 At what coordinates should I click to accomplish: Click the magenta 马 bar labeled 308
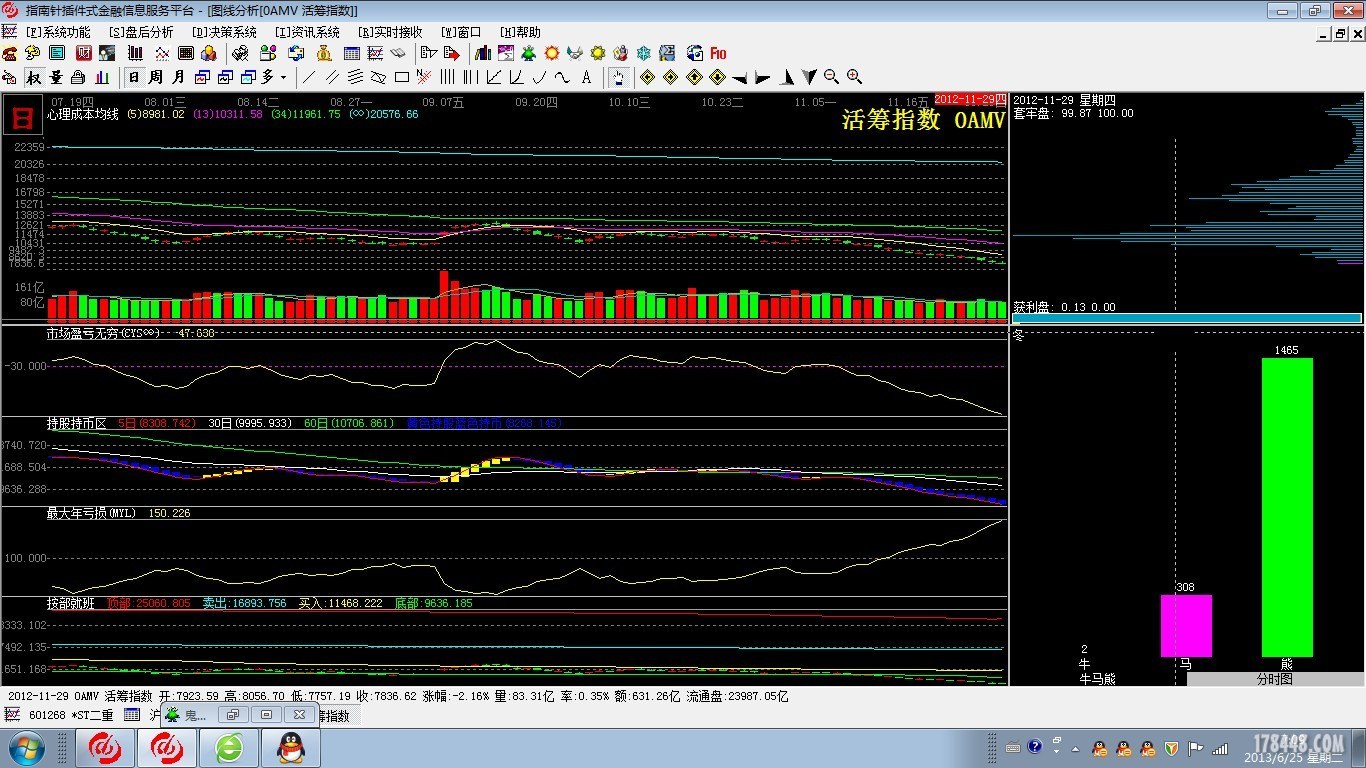point(1186,626)
